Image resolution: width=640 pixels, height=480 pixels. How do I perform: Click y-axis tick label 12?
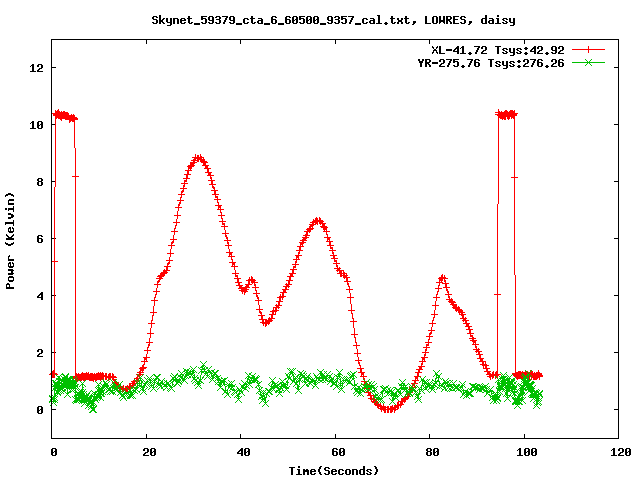37,68
